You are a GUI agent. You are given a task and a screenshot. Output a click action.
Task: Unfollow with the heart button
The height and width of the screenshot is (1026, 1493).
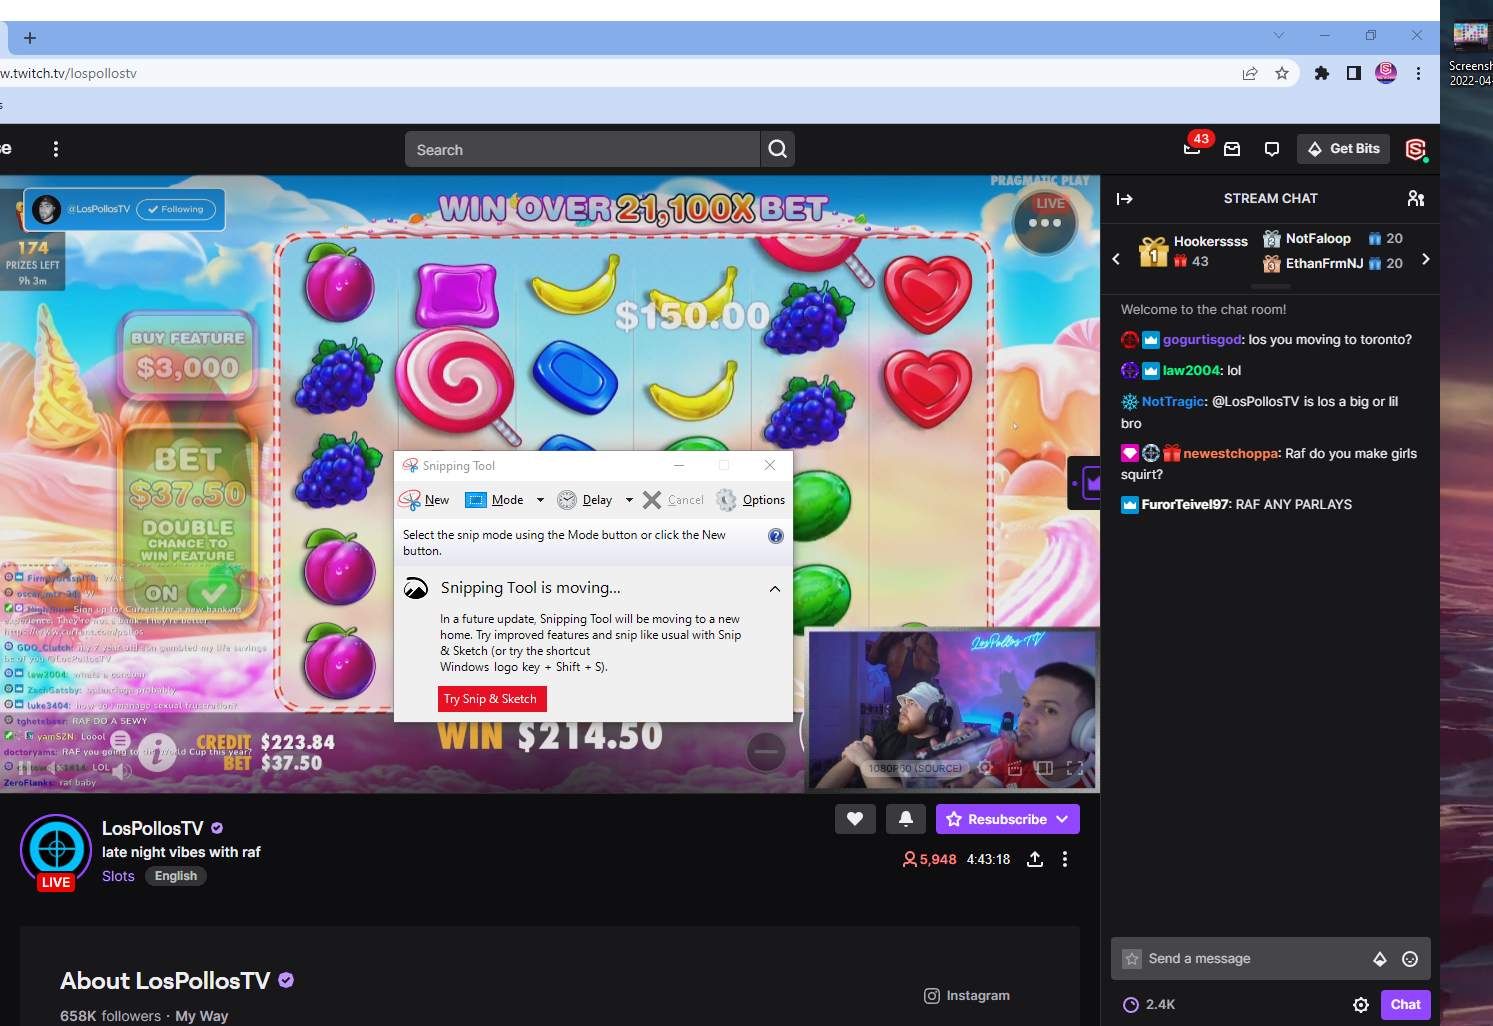855,819
